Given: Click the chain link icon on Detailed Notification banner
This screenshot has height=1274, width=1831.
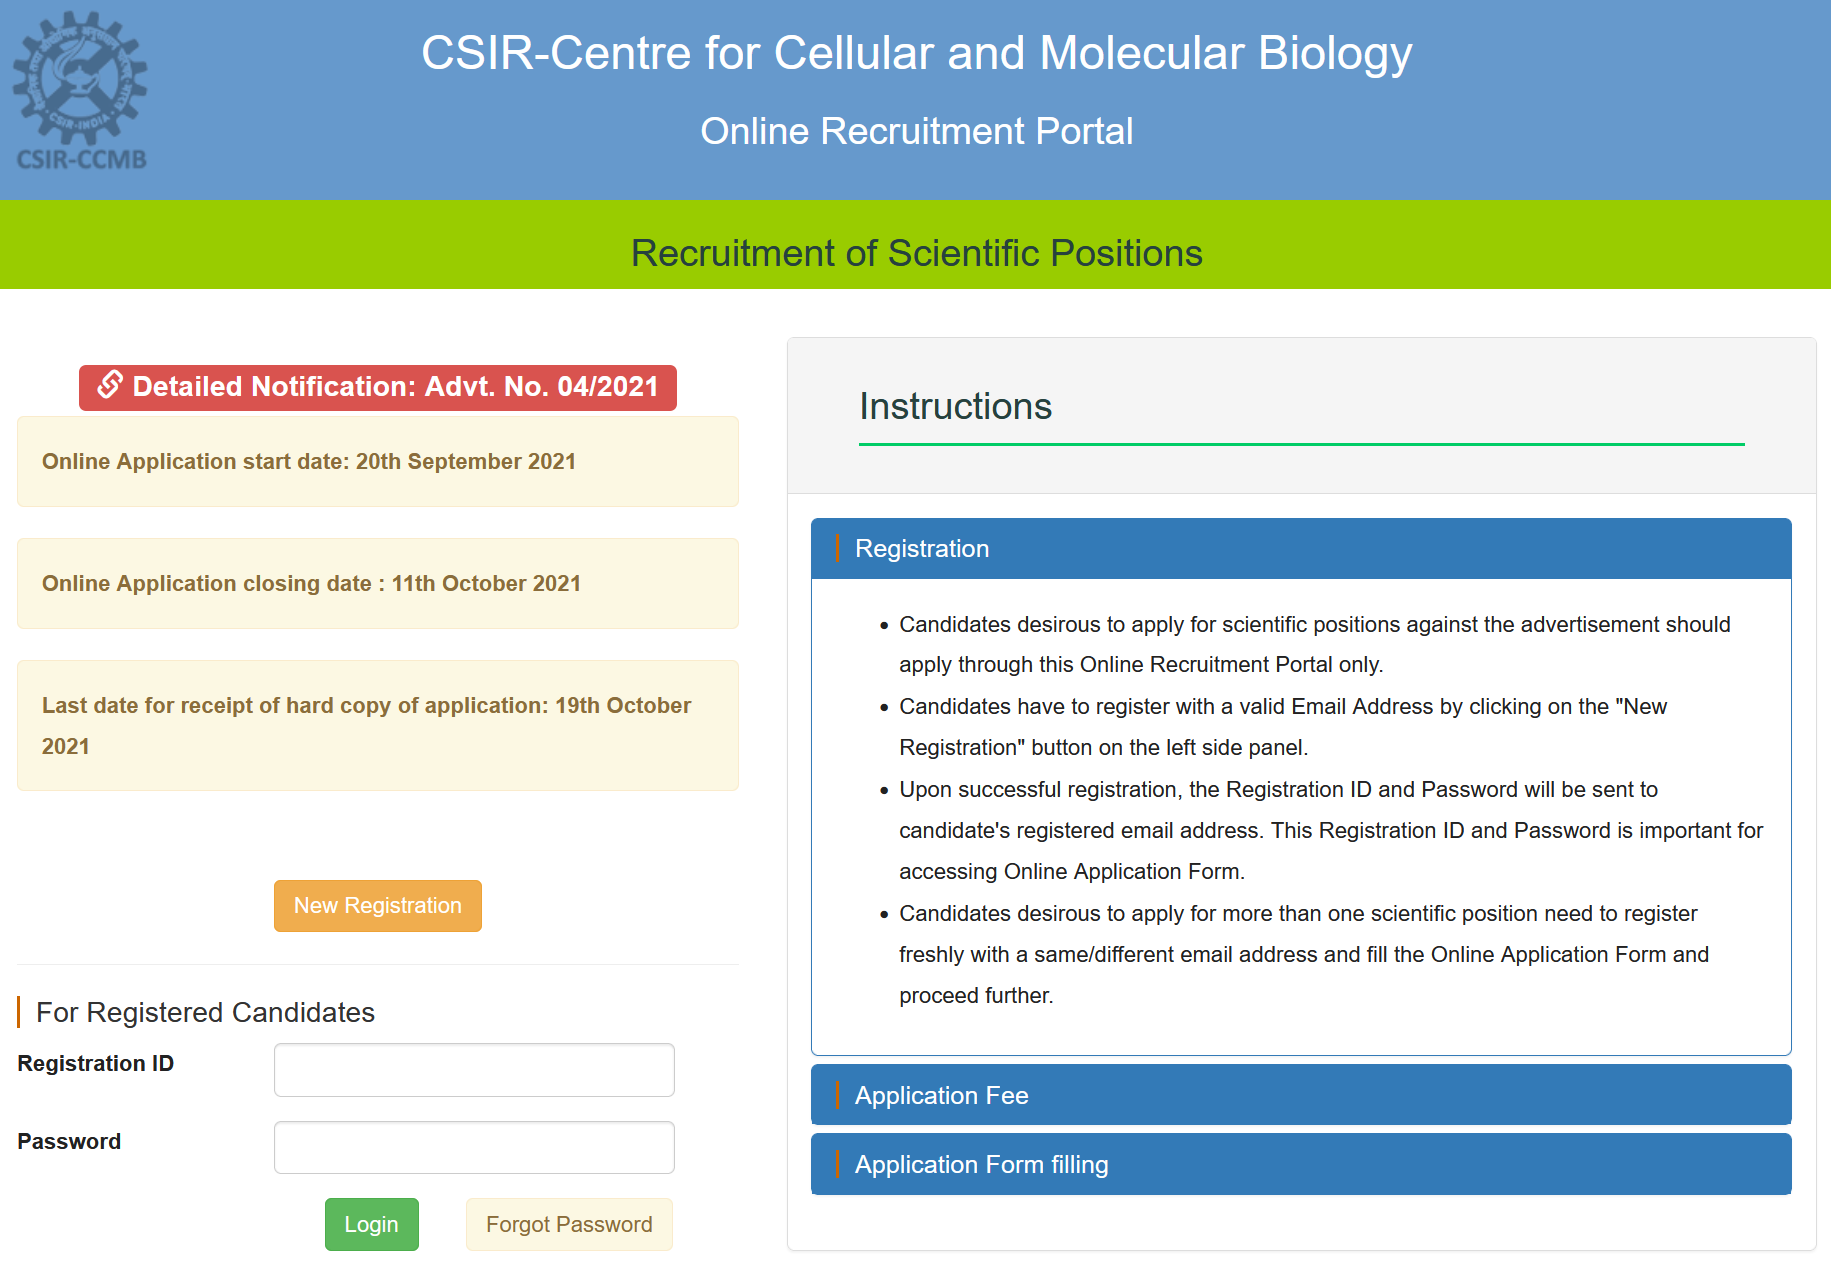Looking at the screenshot, I should [110, 387].
